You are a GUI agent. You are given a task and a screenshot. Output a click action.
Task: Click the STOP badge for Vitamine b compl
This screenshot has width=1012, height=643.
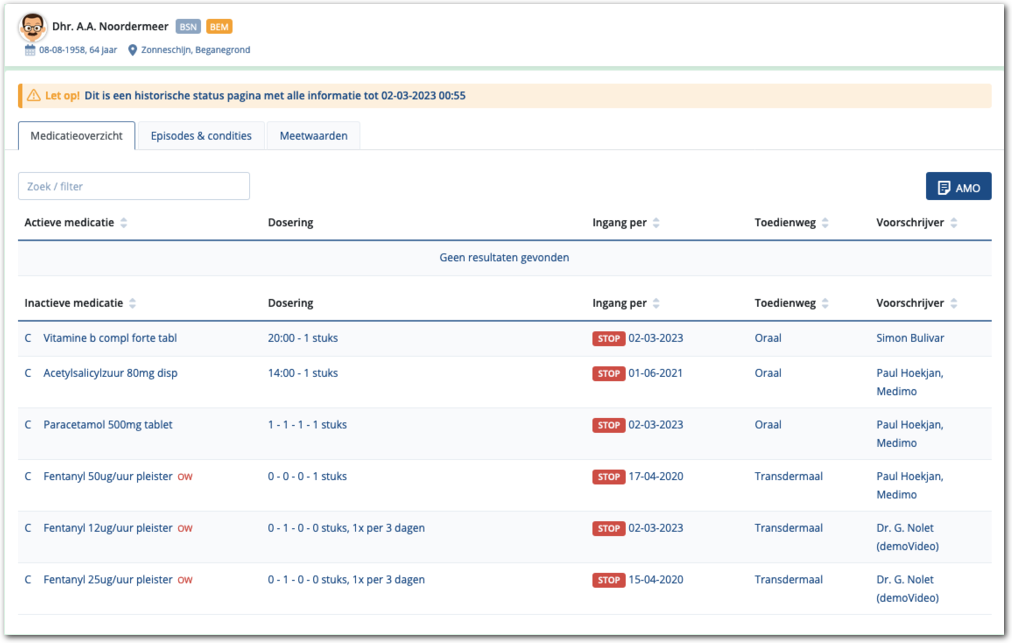tap(609, 339)
